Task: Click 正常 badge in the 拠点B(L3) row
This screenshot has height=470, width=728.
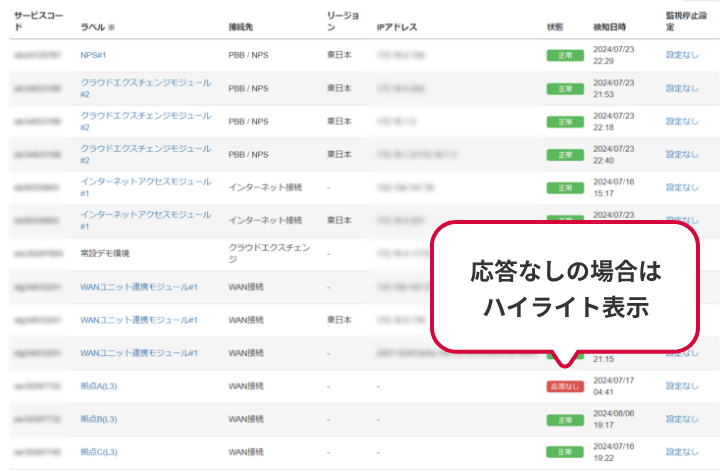Action: 565,419
